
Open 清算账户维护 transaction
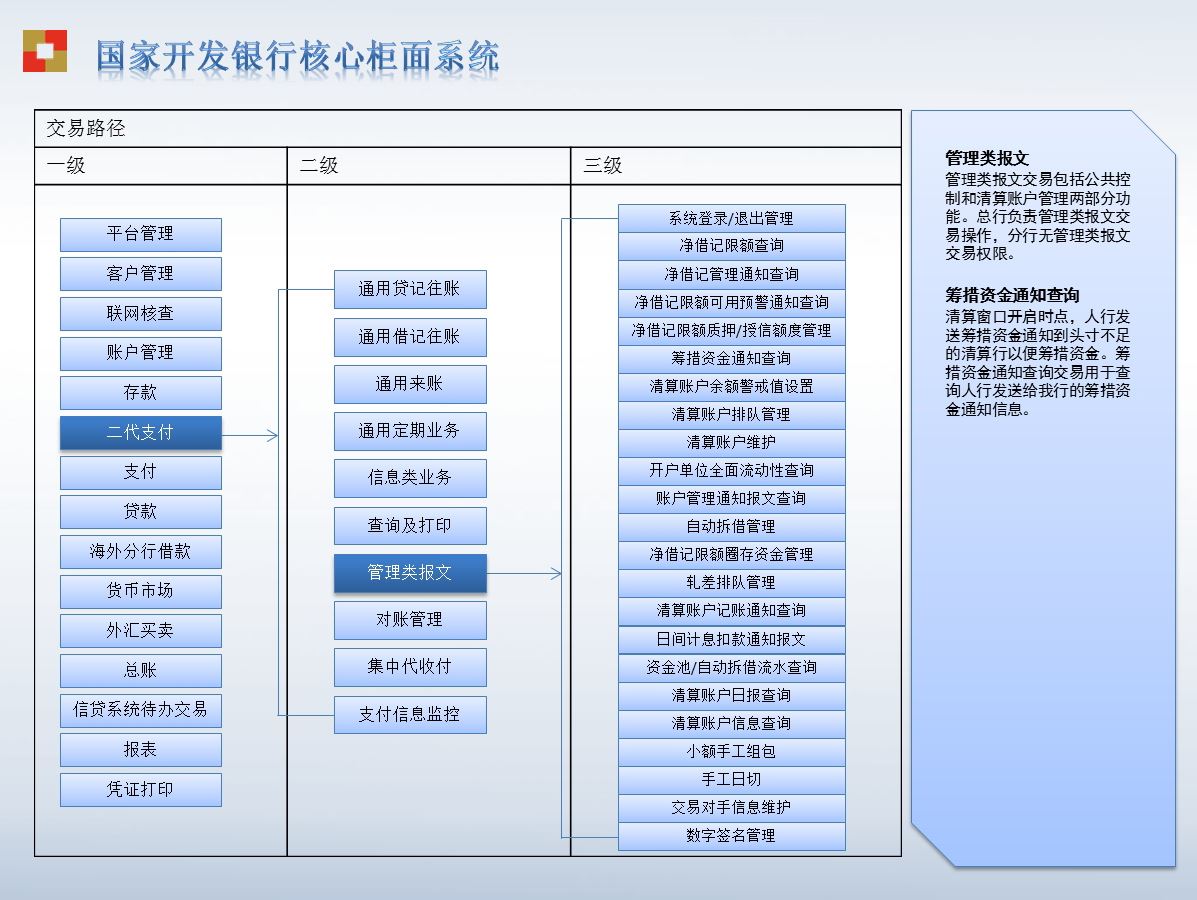pos(731,443)
